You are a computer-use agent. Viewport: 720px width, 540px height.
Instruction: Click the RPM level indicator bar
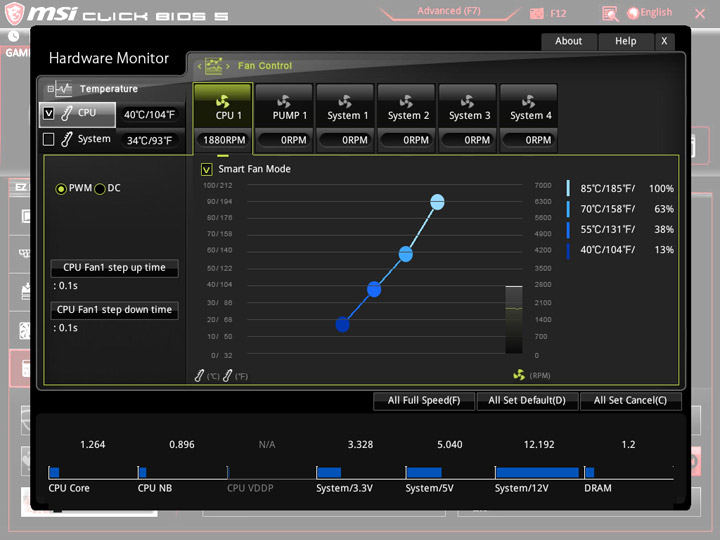point(514,320)
